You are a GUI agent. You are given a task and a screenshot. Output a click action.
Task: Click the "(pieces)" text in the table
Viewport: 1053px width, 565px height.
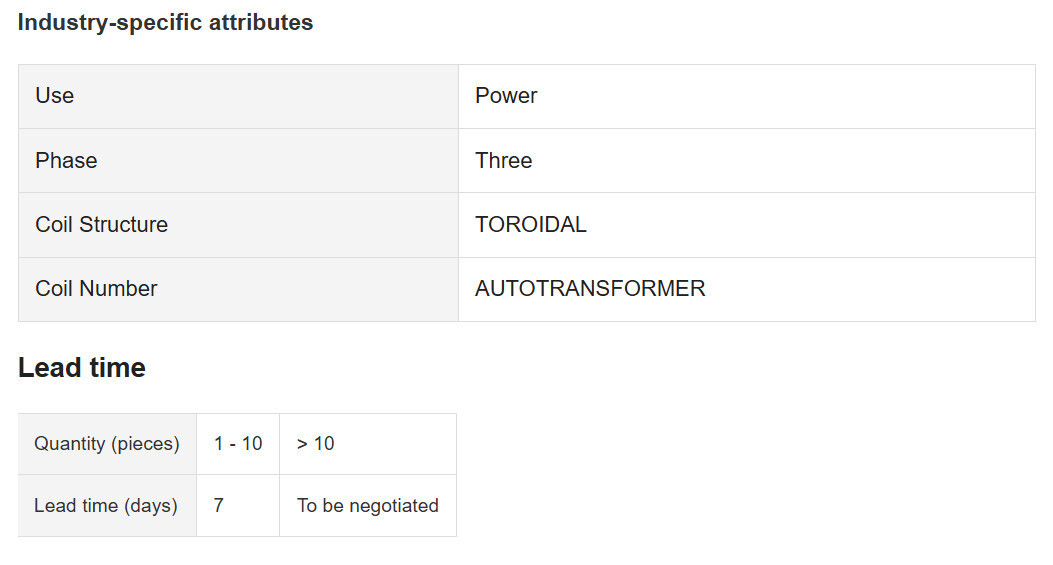pyautogui.click(x=147, y=444)
